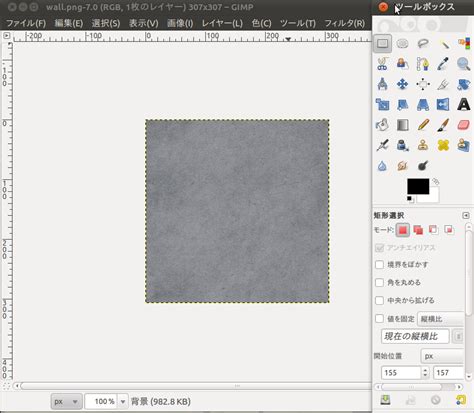Viewport: 474px width, 413px height.
Task: Open the 表示(V) menu
Action: pyautogui.click(x=143, y=23)
